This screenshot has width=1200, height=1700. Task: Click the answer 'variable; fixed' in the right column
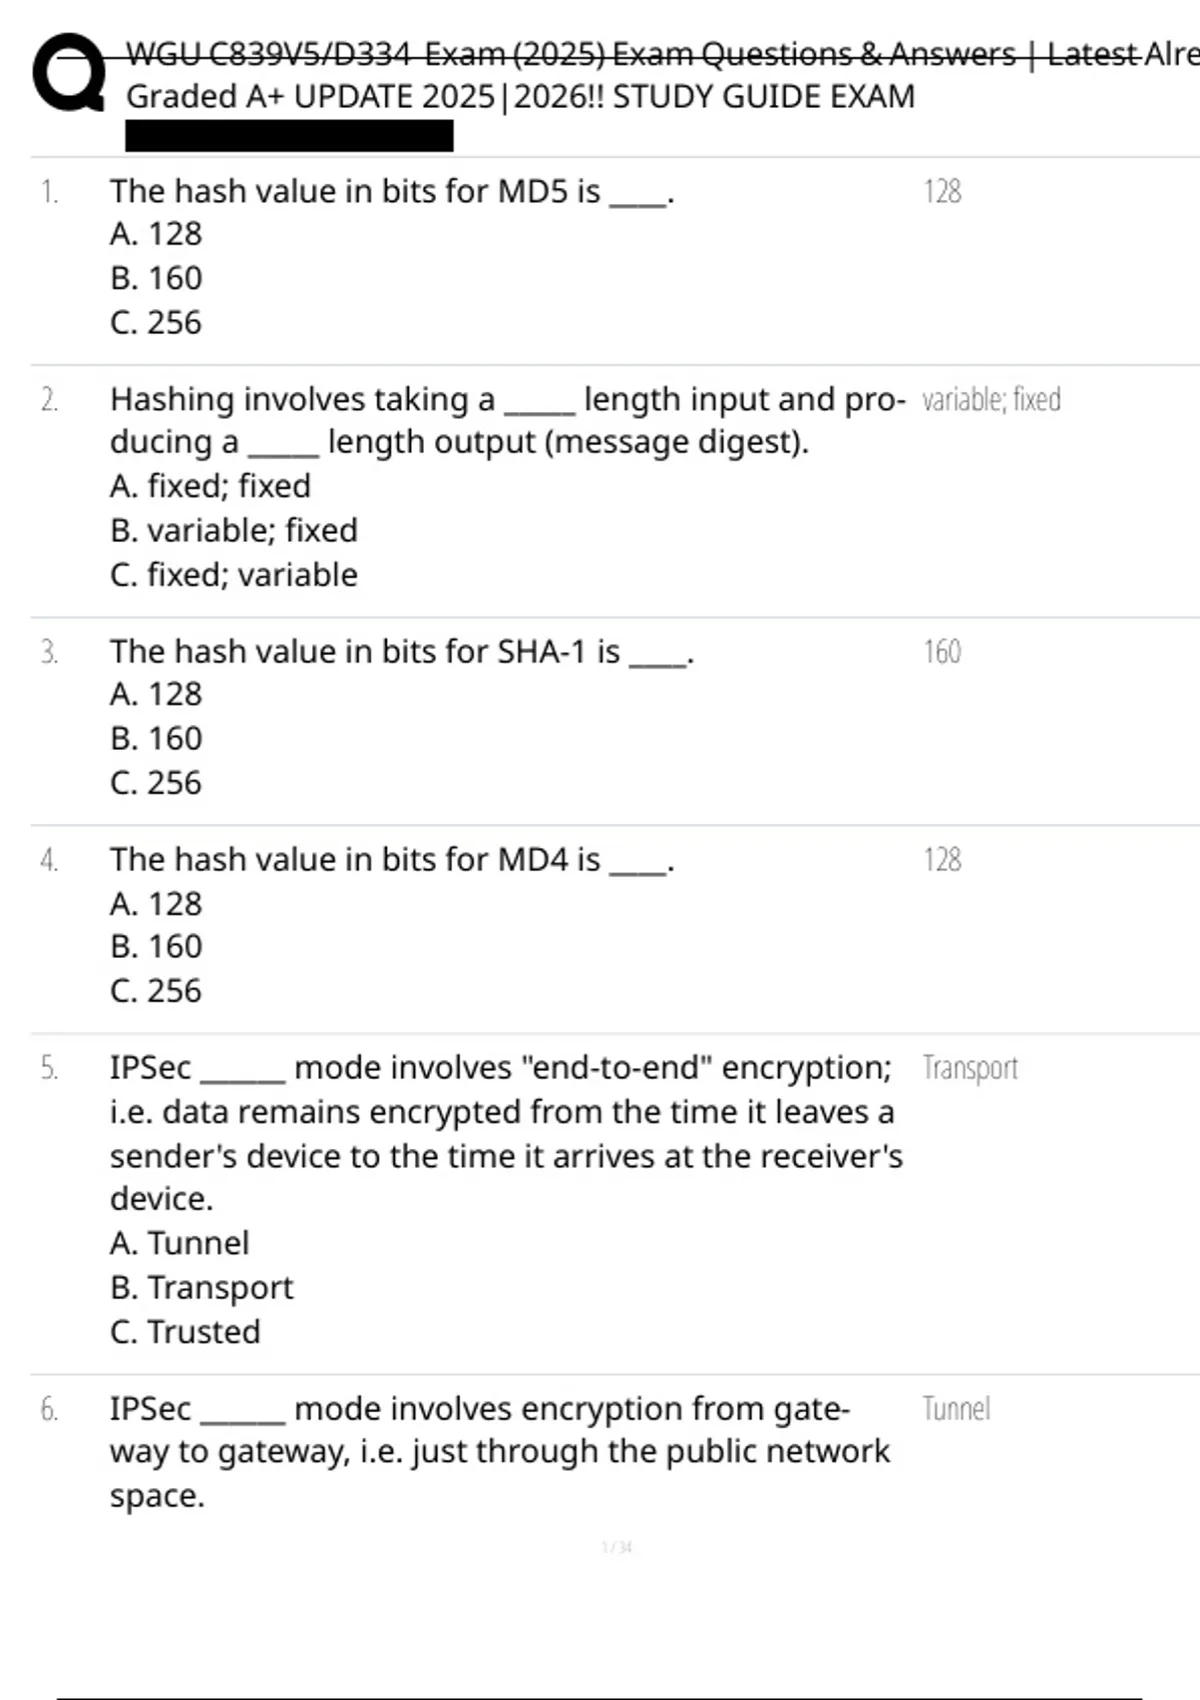991,400
